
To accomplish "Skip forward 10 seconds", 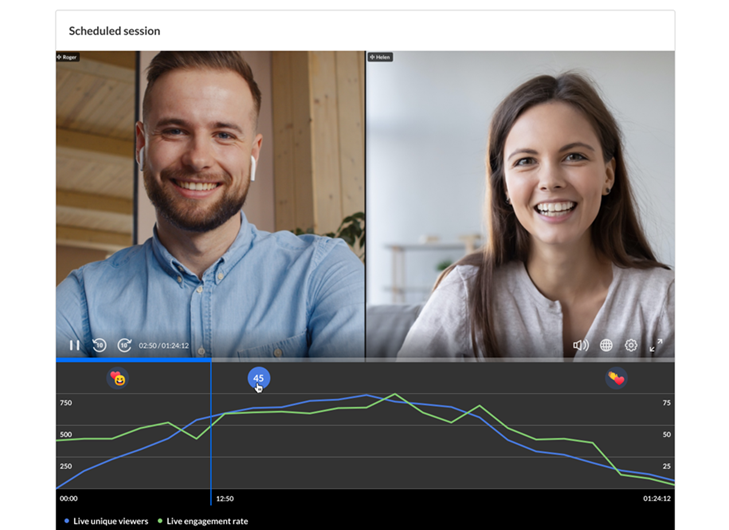I will (124, 345).
